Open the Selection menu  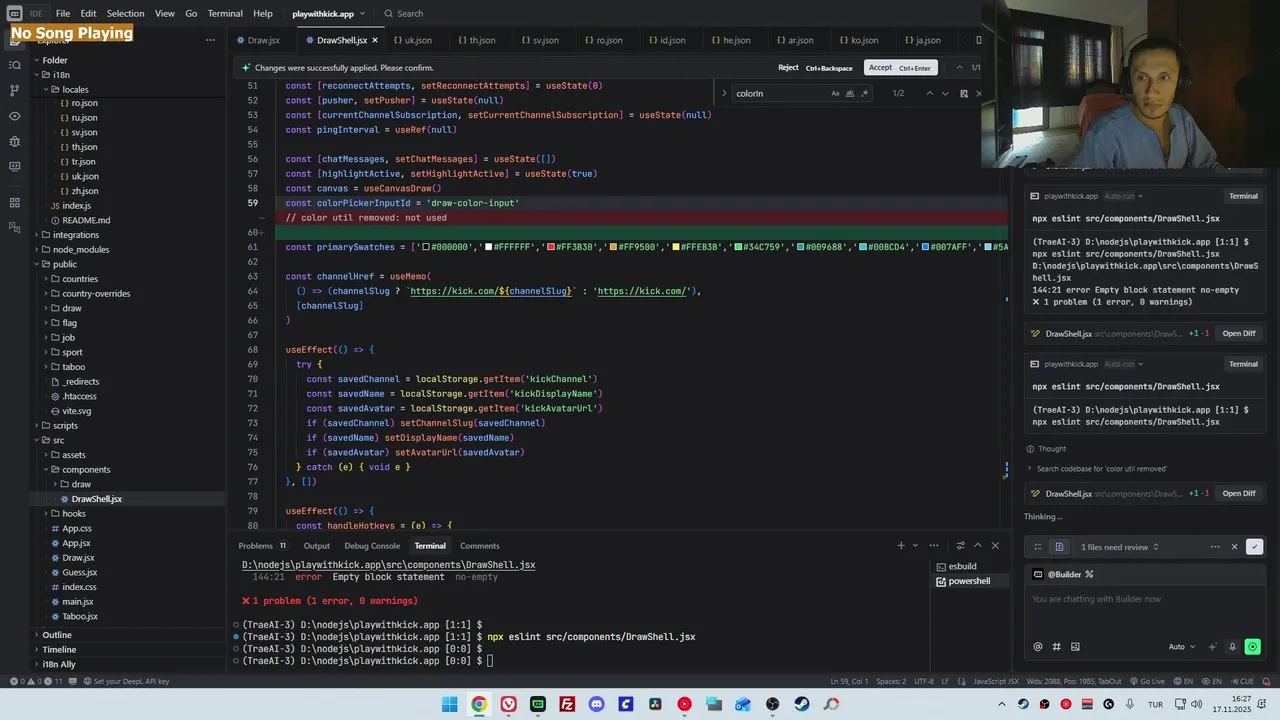pos(125,14)
